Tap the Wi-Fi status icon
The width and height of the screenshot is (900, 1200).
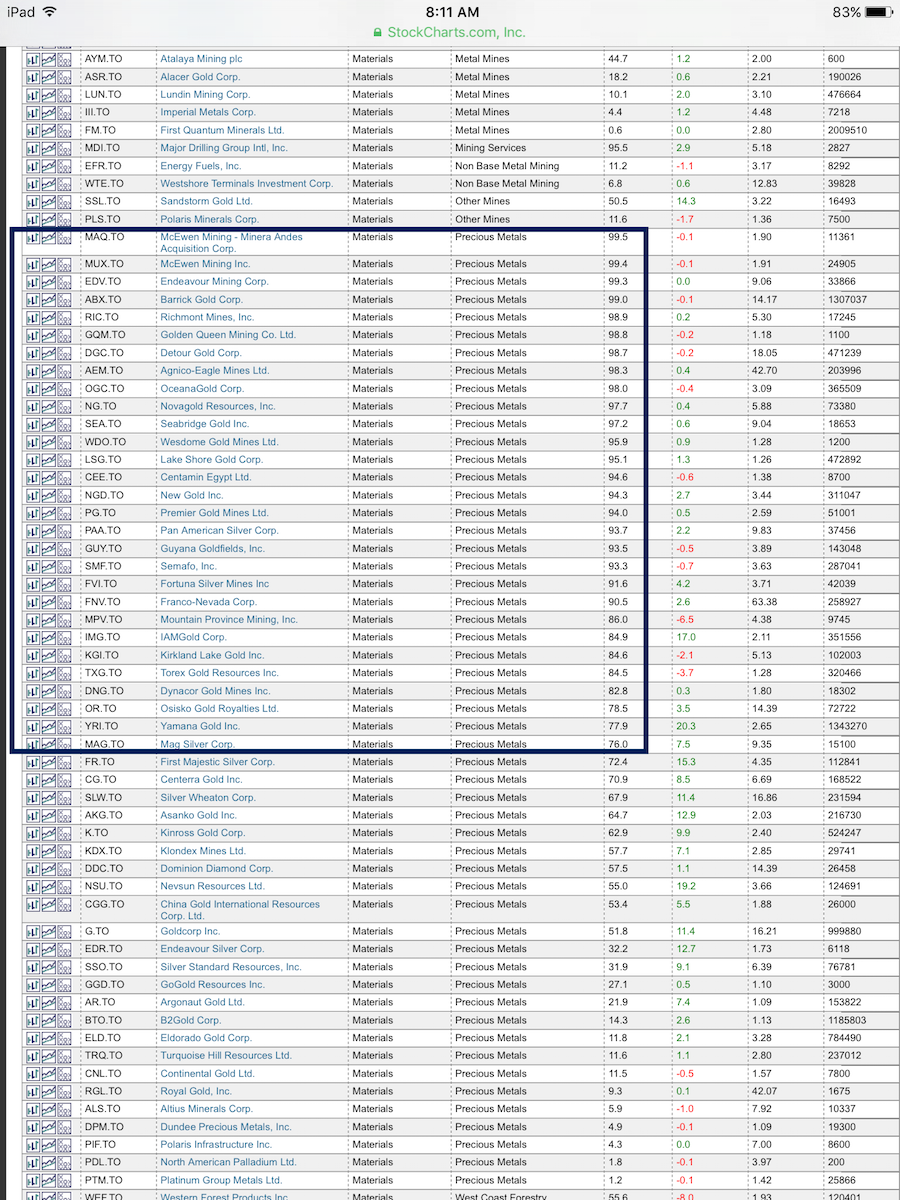(50, 12)
